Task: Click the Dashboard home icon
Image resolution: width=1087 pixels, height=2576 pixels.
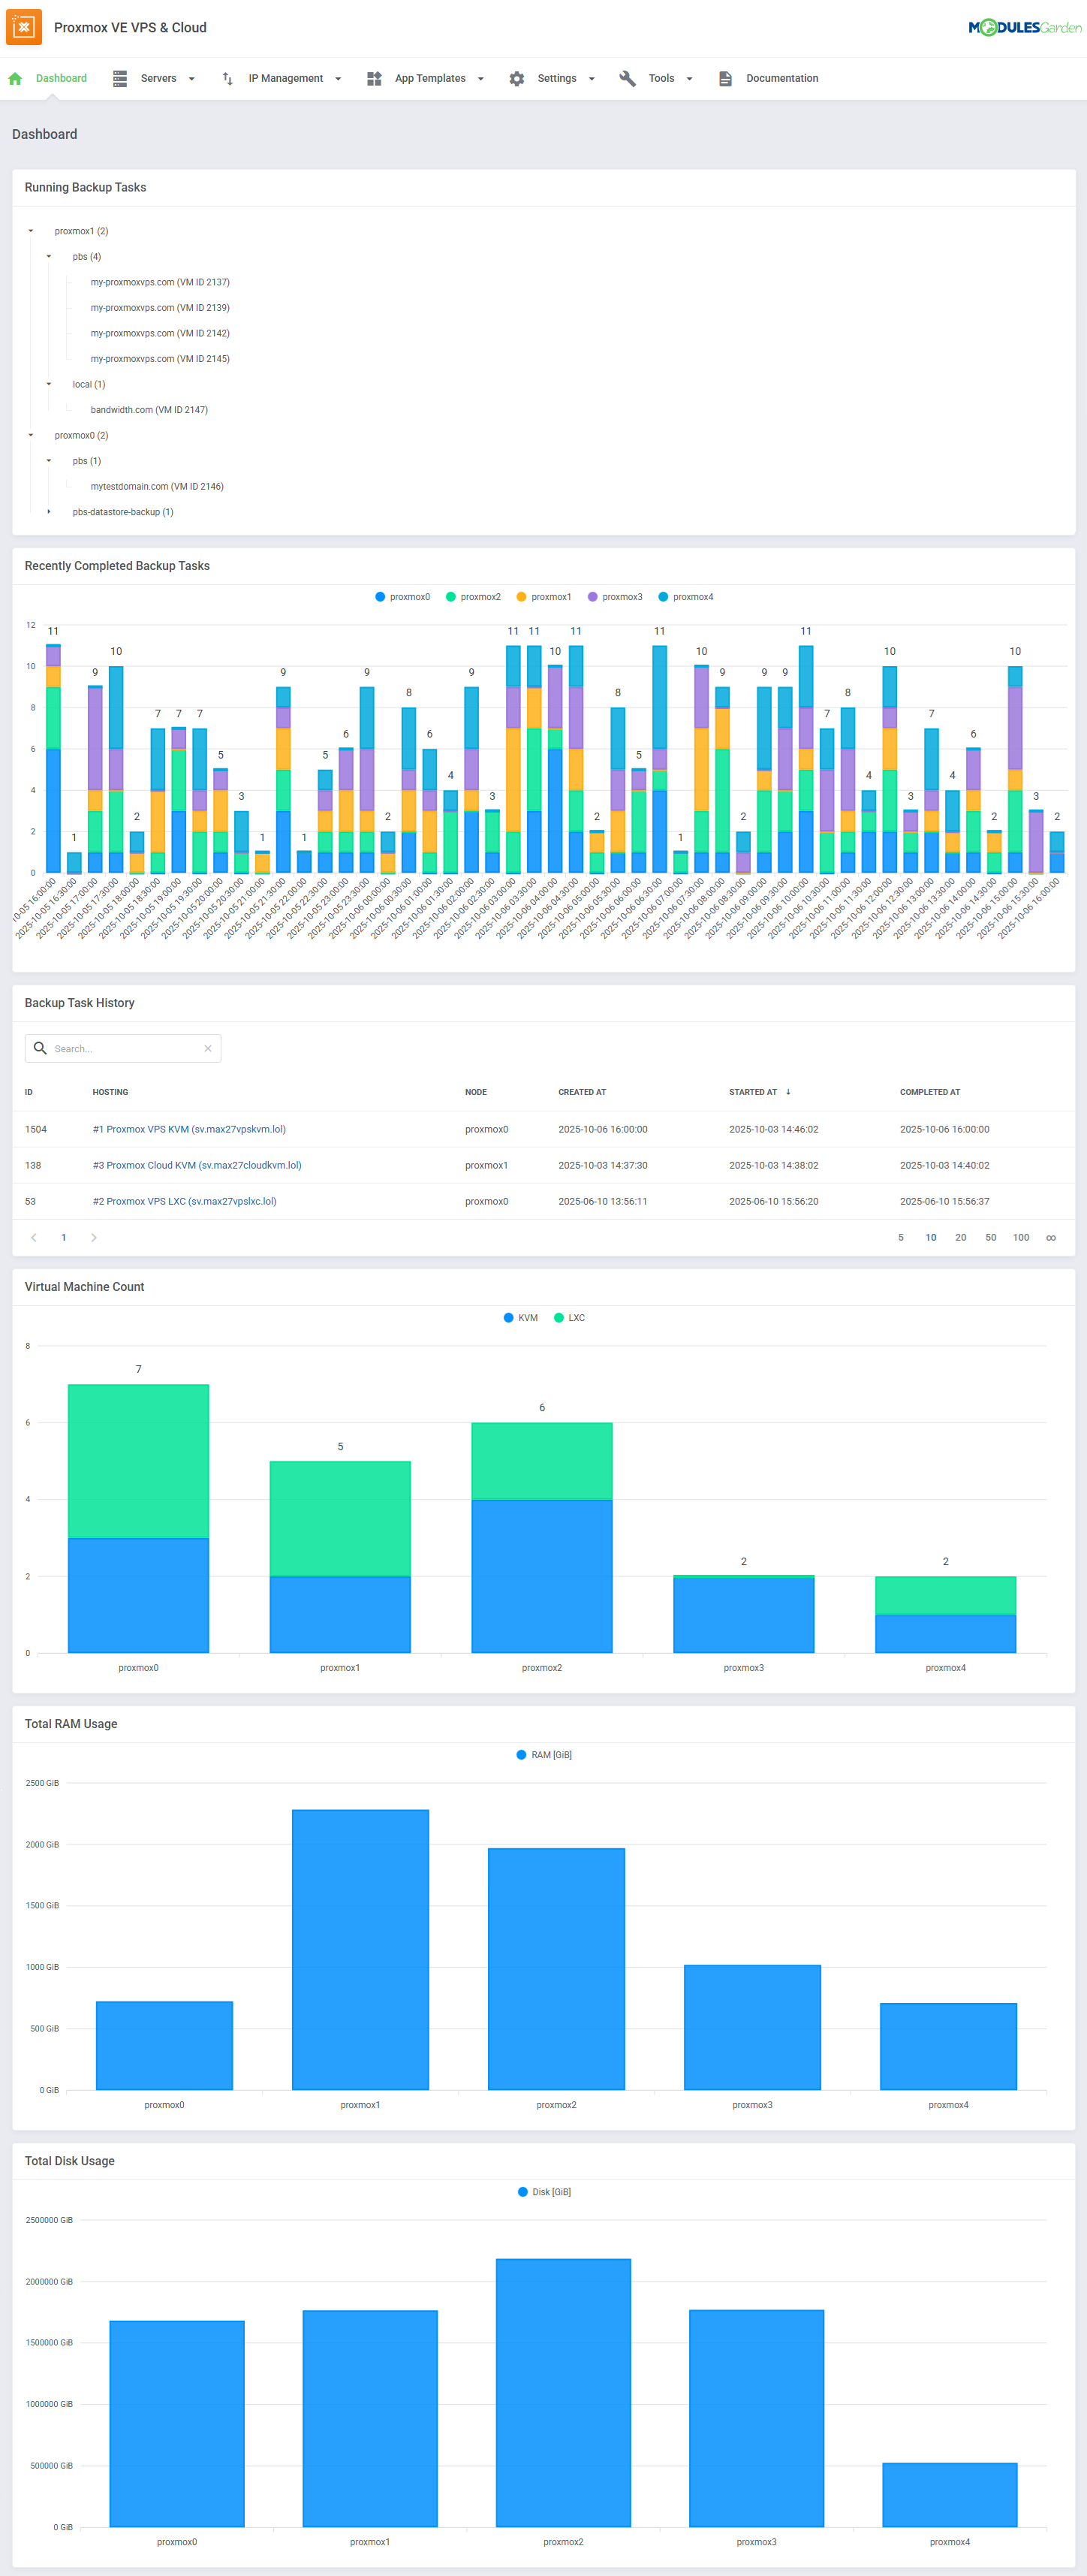Action: tap(15, 79)
